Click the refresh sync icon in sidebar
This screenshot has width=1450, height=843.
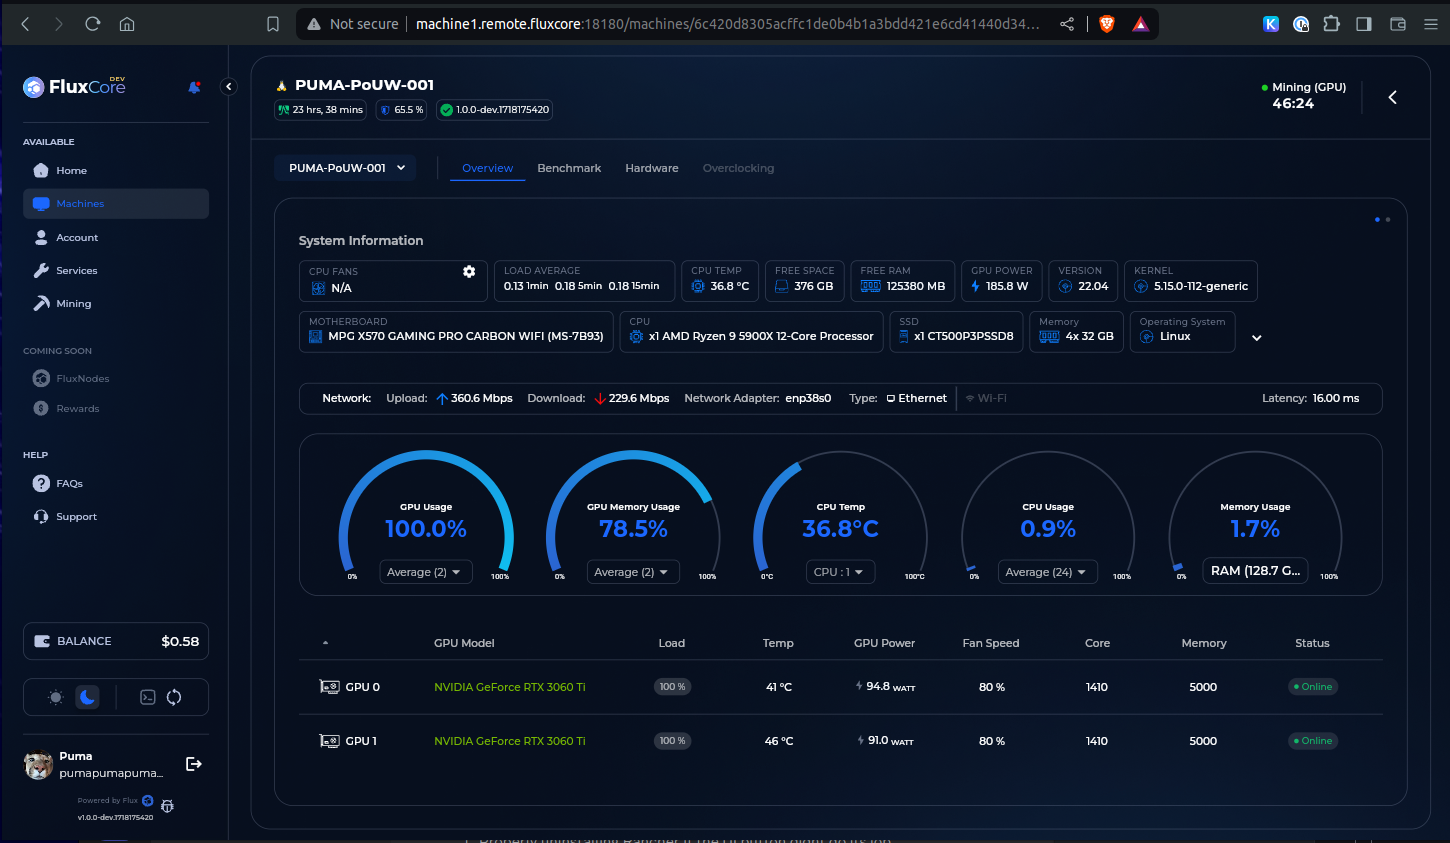pos(174,697)
